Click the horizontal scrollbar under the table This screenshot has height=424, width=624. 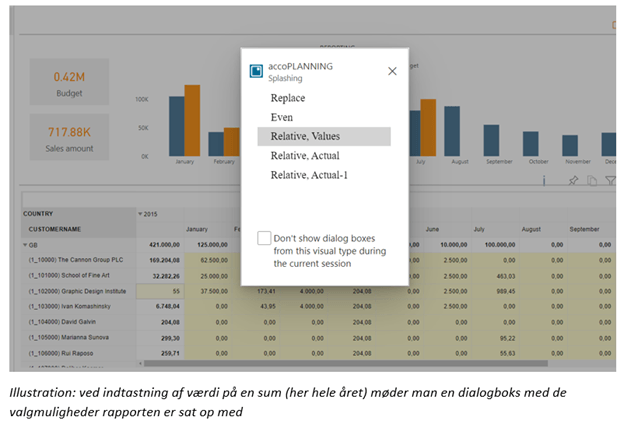coord(345,363)
